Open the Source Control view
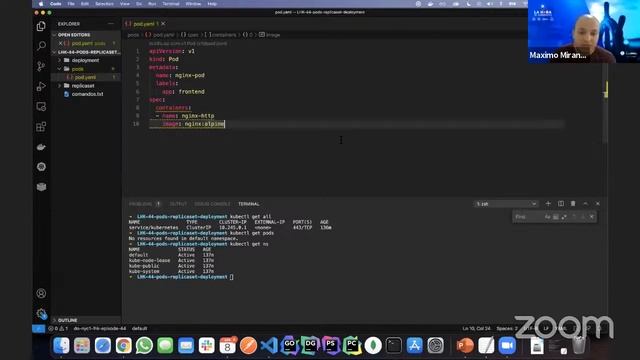Viewport: 640px width, 360px height. coord(41,66)
